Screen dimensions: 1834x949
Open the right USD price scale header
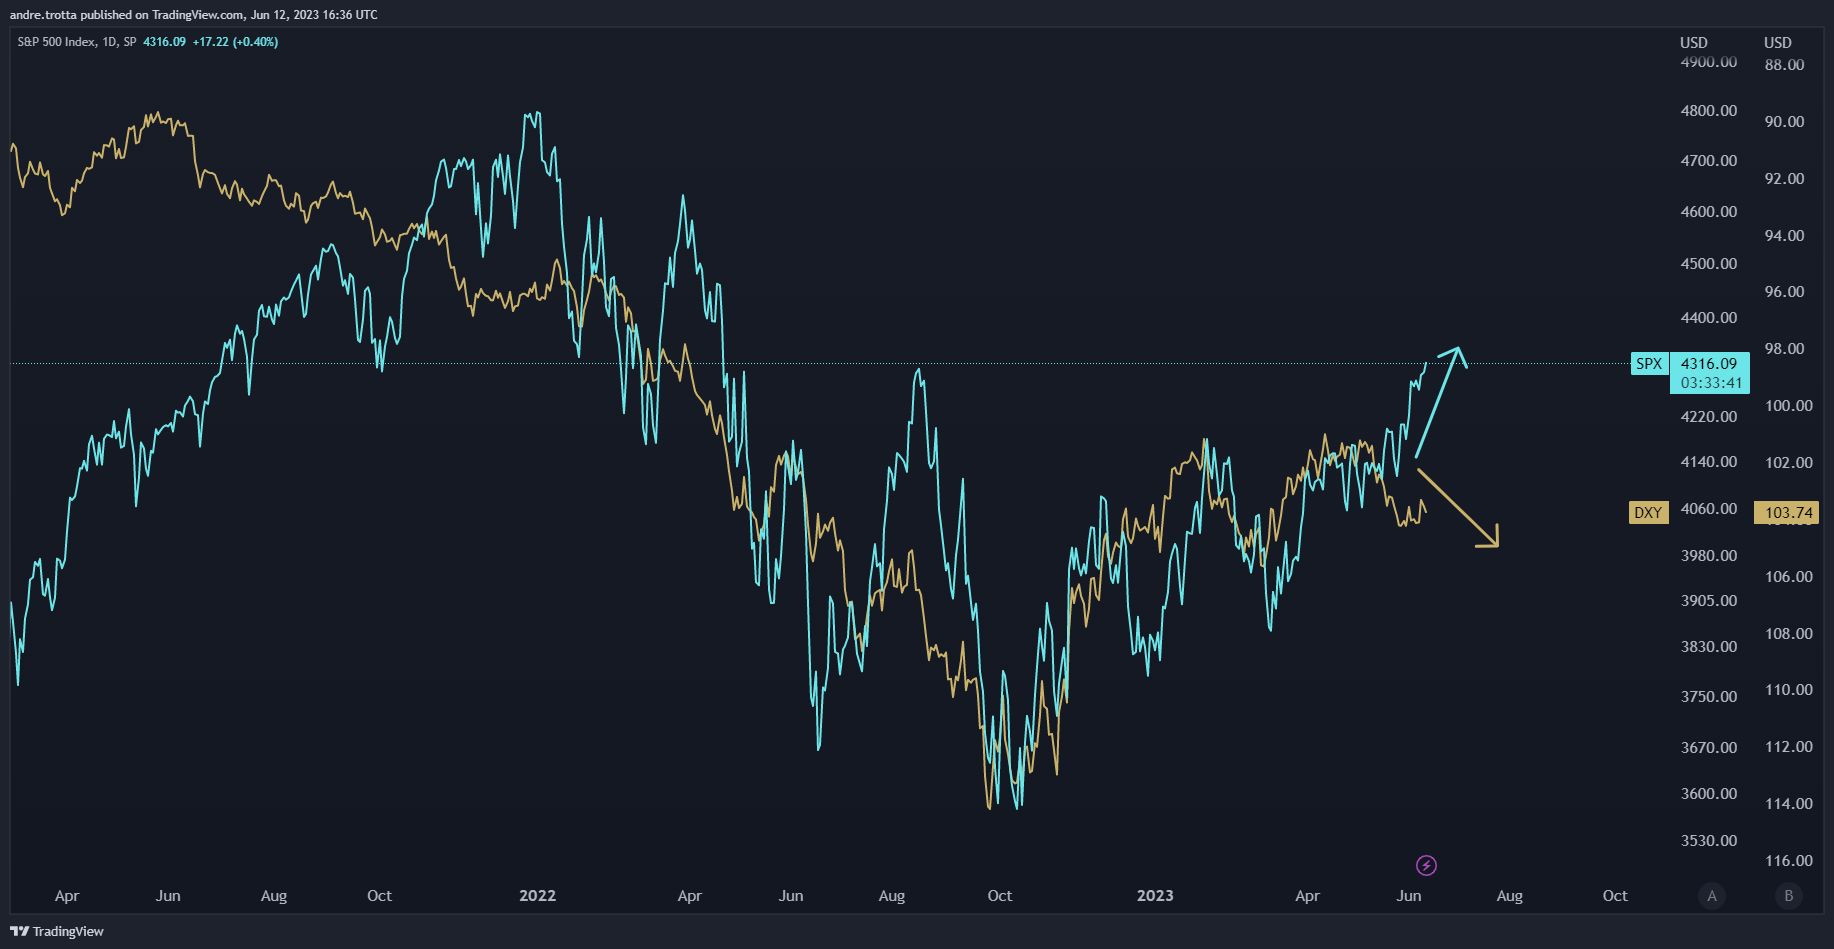[1778, 43]
